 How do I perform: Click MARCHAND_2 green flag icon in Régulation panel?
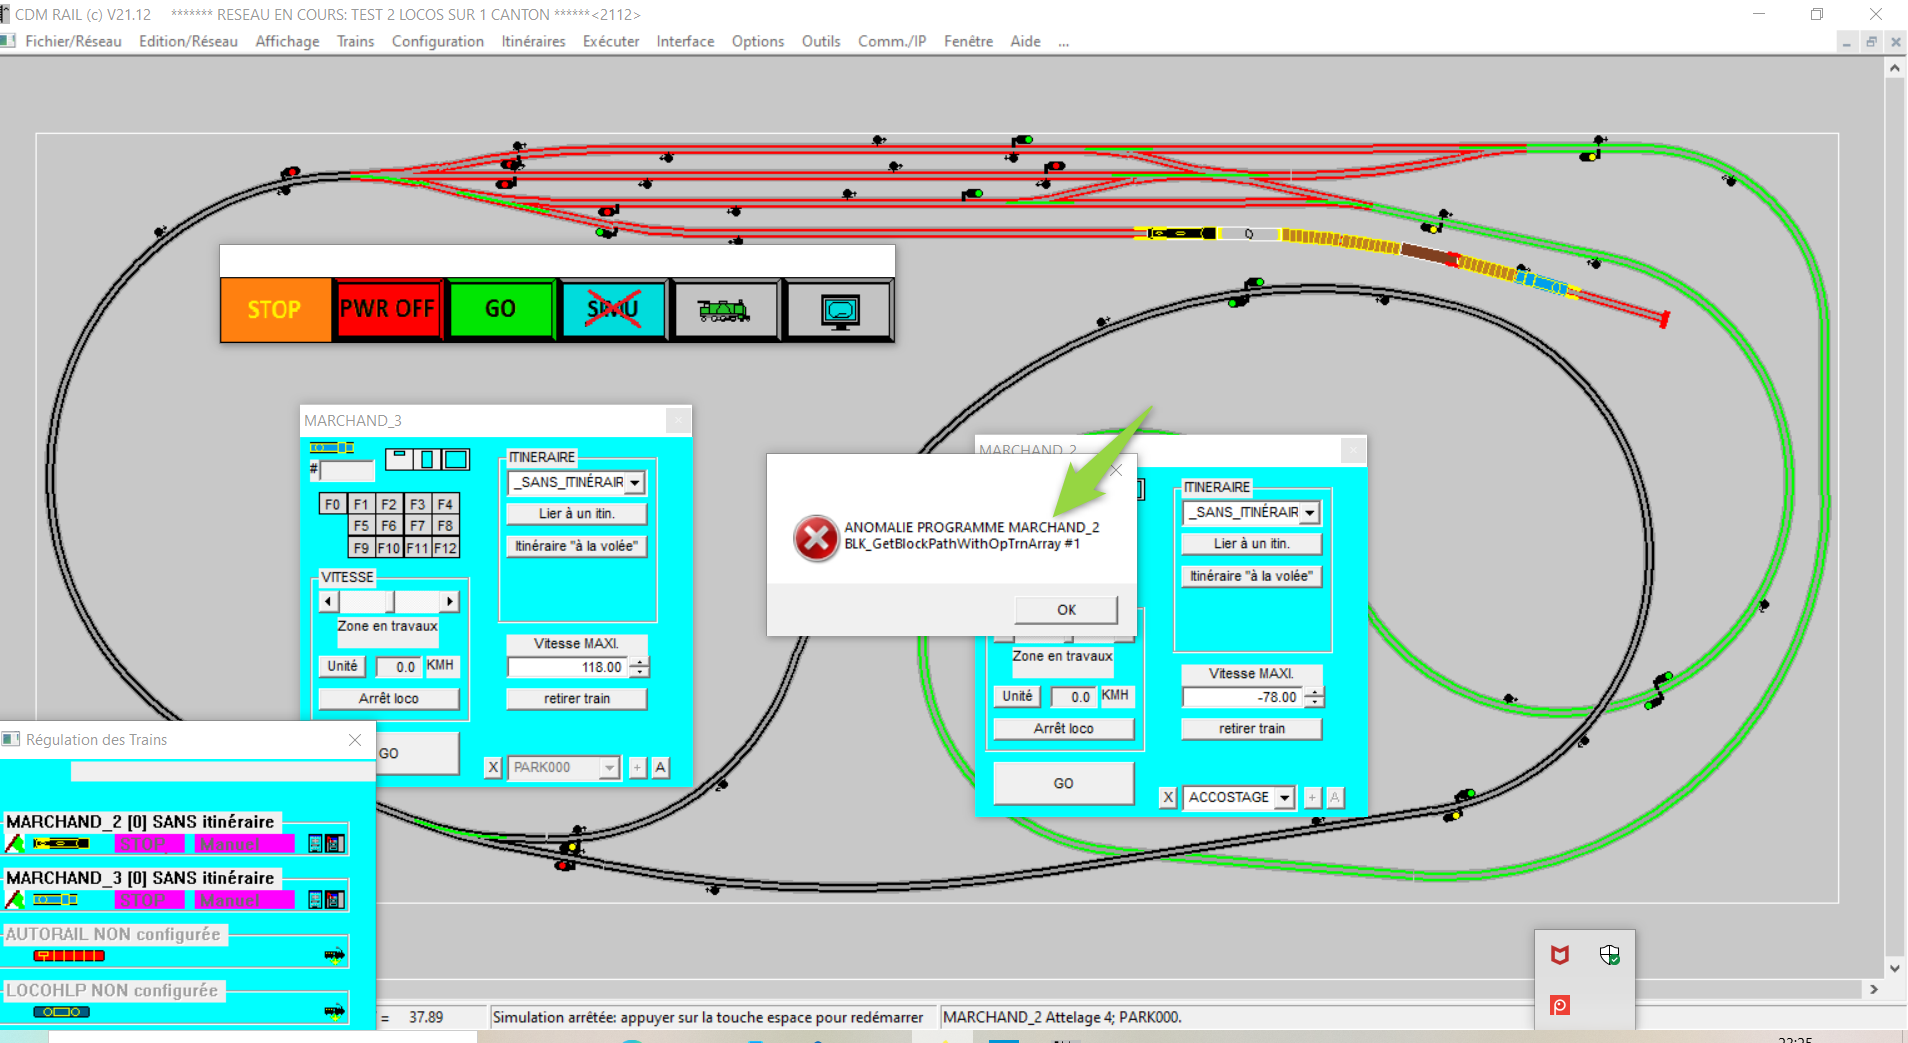[x=15, y=844]
